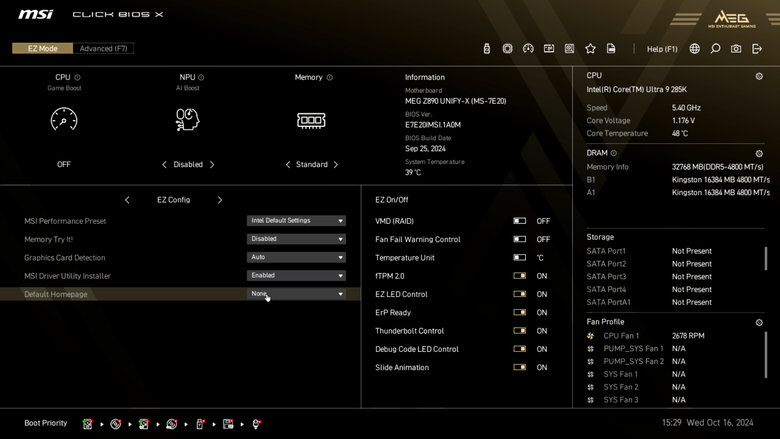780x439 pixels.
Task: Open the speedometer gauge toolbar icon
Action: pos(528,48)
